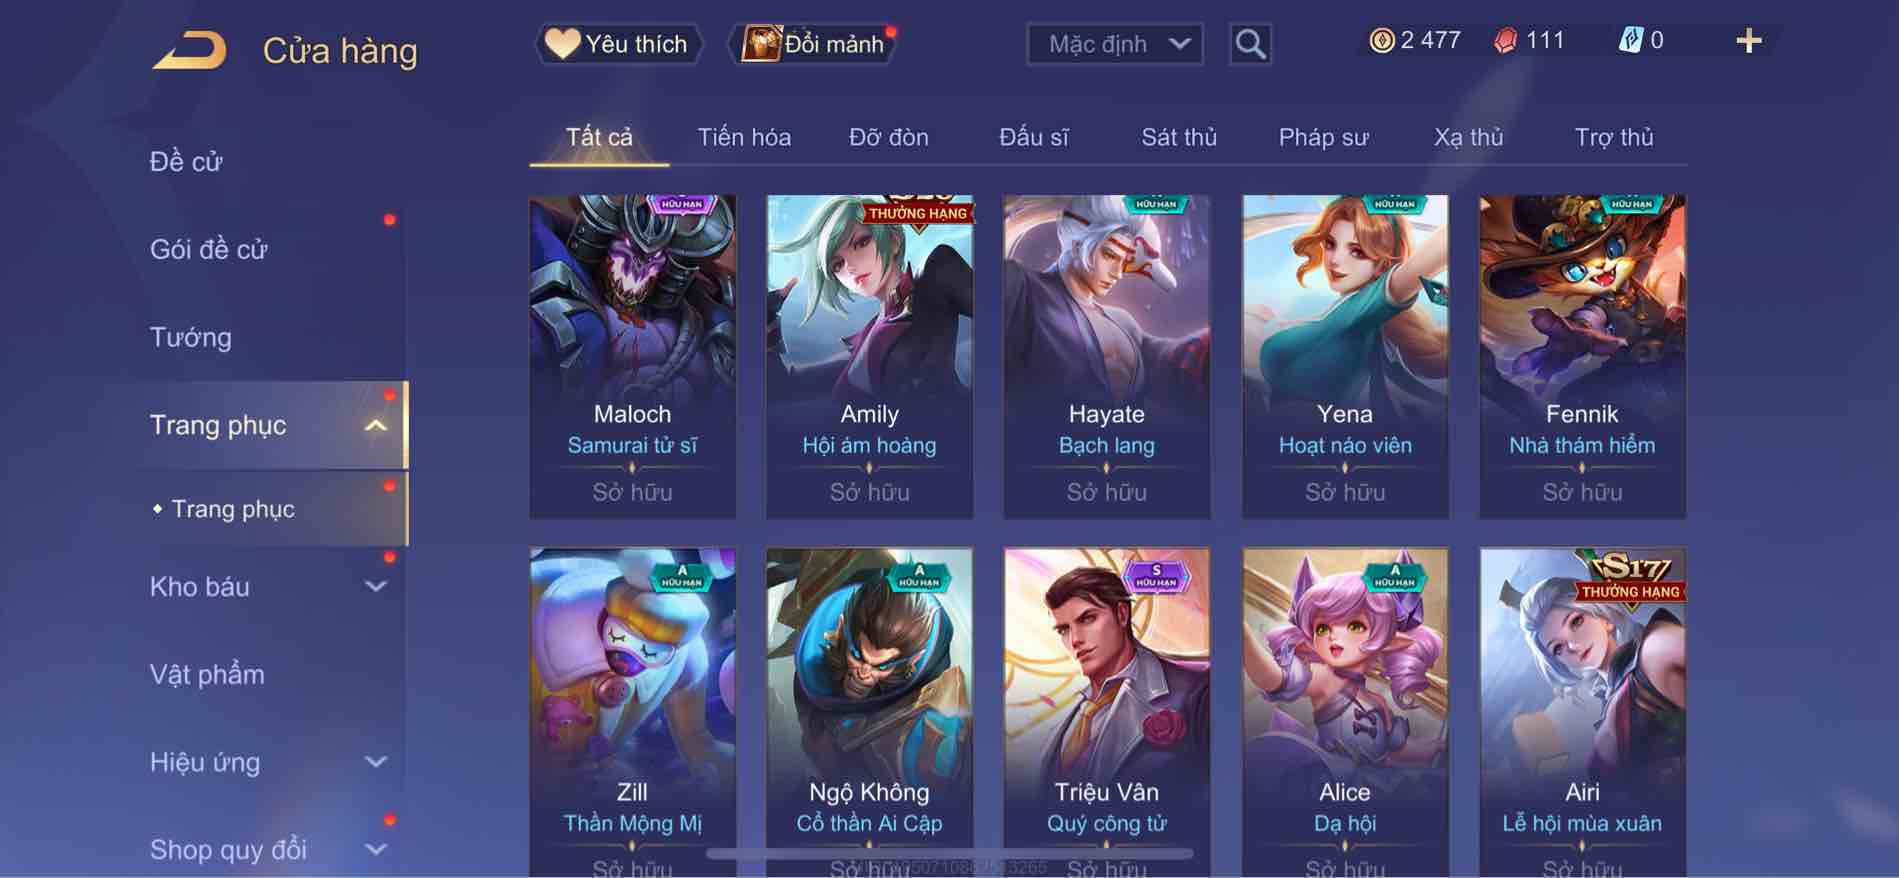Screen dimensions: 1899x878
Task: Go to Tướng in sidebar
Action: pyautogui.click(x=190, y=338)
